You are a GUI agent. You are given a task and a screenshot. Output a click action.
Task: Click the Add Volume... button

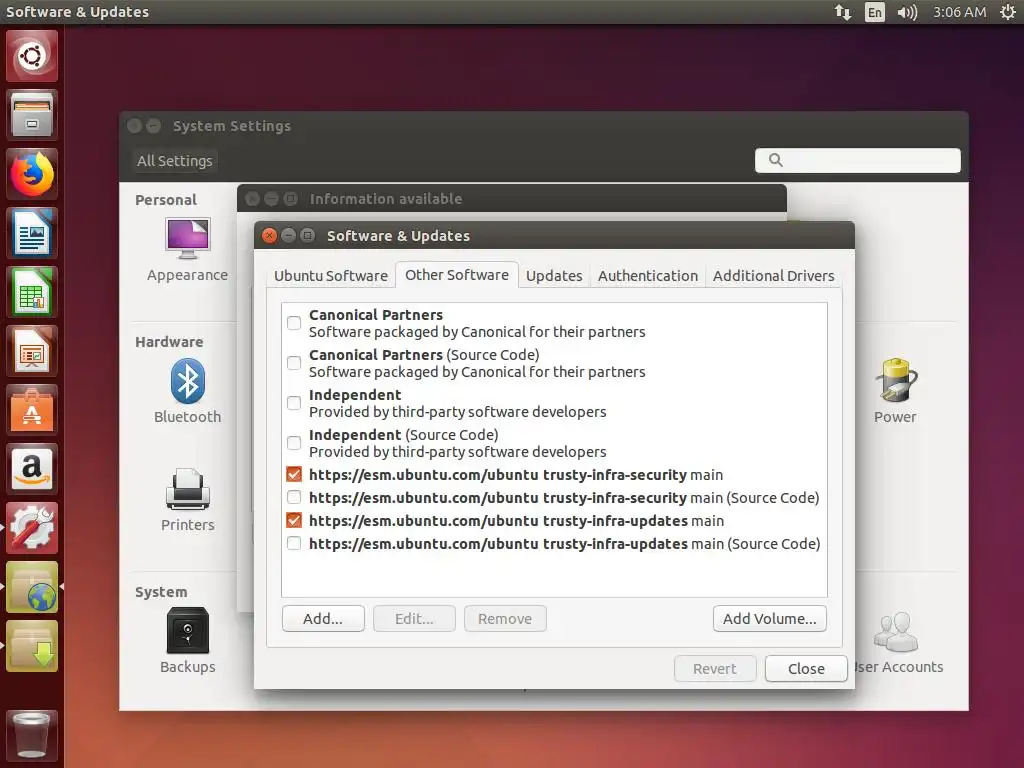click(x=769, y=618)
